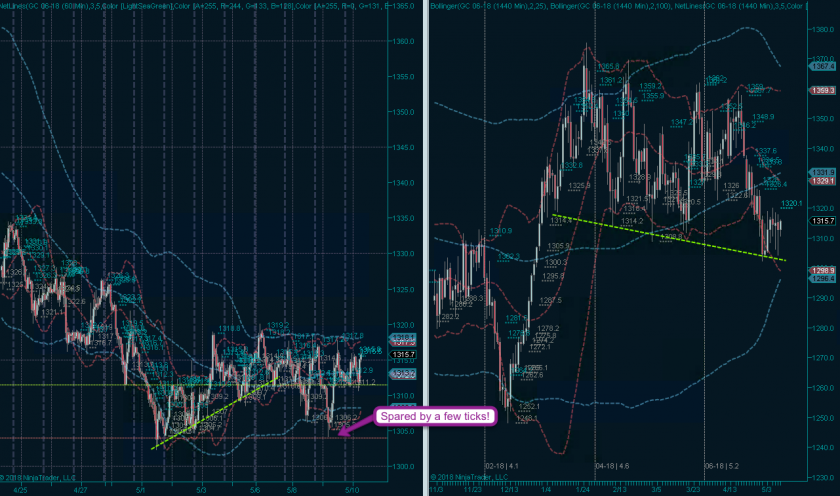Screen dimensions: 840x496
Task: Click the 4/27 date on the left time axis
Action: pos(80,490)
